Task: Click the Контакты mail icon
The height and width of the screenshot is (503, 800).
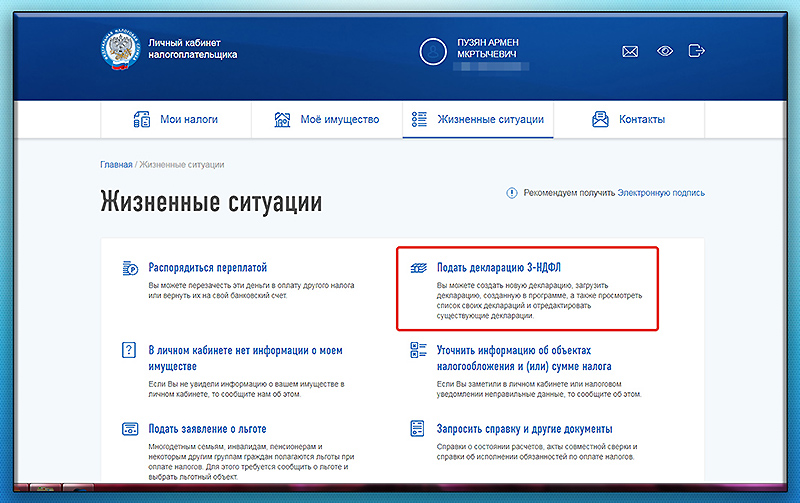Action: click(600, 119)
